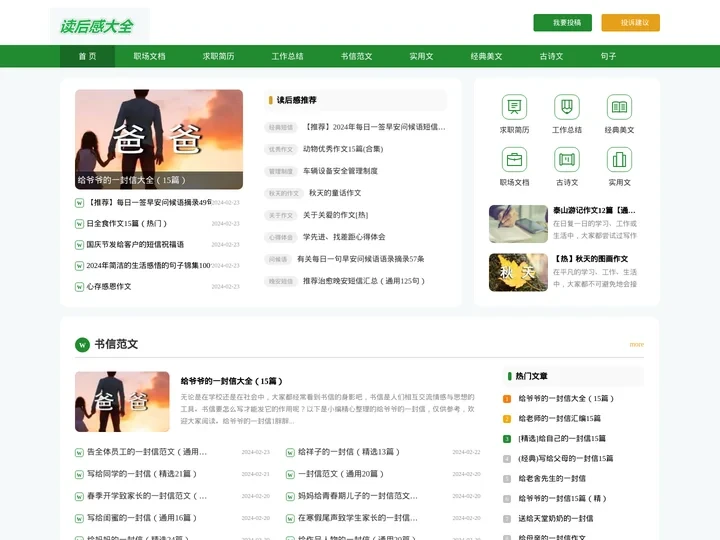Open 学先进、找差距心得体会 article
720x540 pixels.
click(x=344, y=237)
